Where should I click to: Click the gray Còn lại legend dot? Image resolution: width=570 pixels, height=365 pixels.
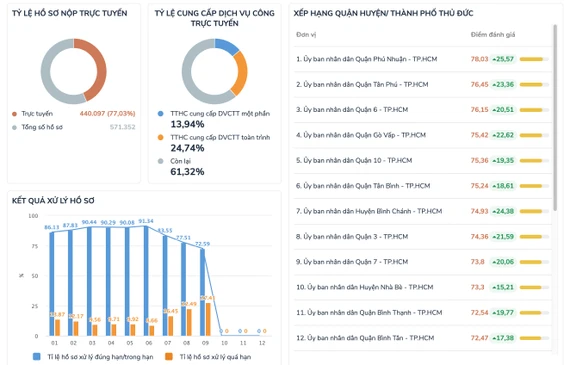(x=160, y=161)
